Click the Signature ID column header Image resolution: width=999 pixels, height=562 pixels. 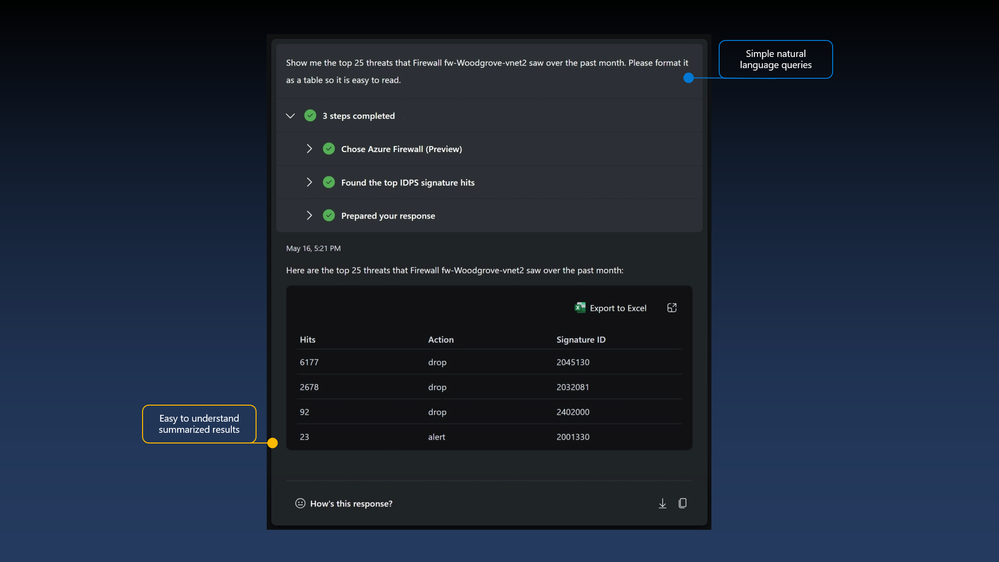581,340
